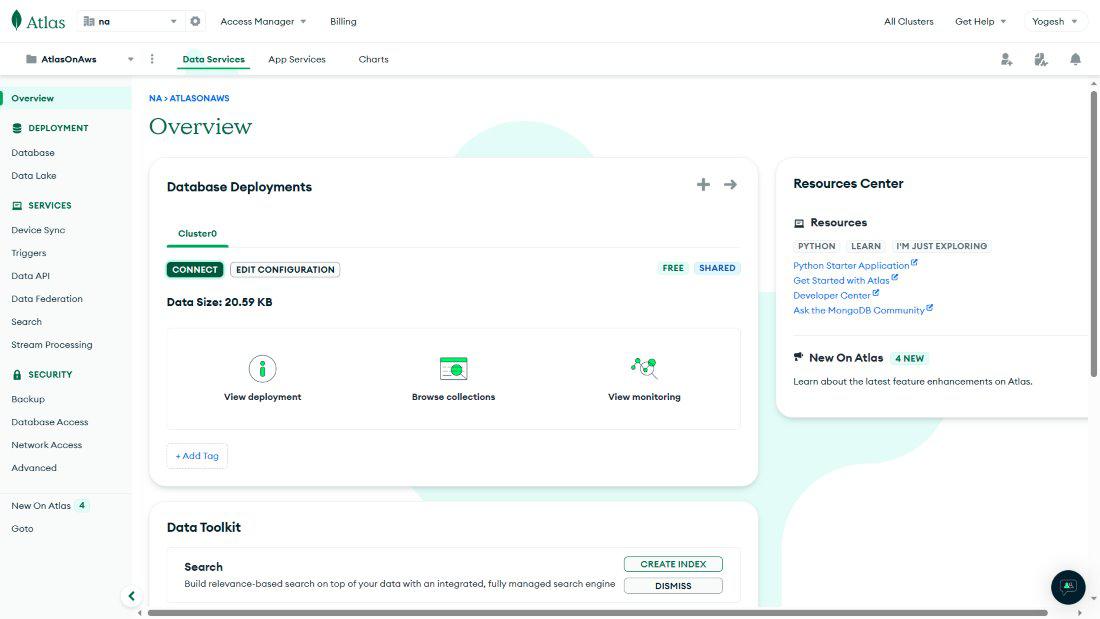The image size is (1100, 619).
Task: Open All Clusters link
Action: point(908,22)
